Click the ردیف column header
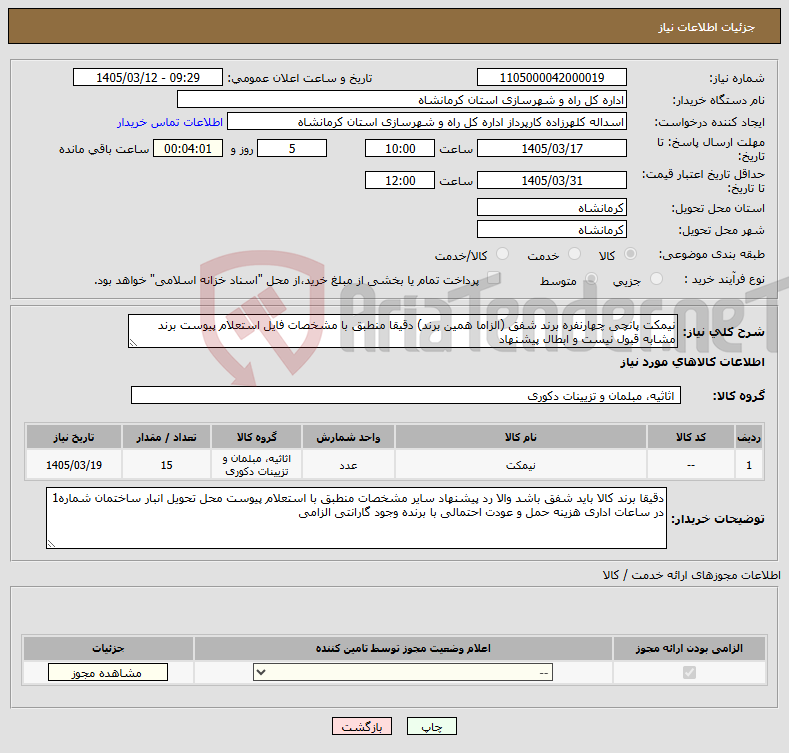This screenshot has height=753, width=789. coord(749,437)
